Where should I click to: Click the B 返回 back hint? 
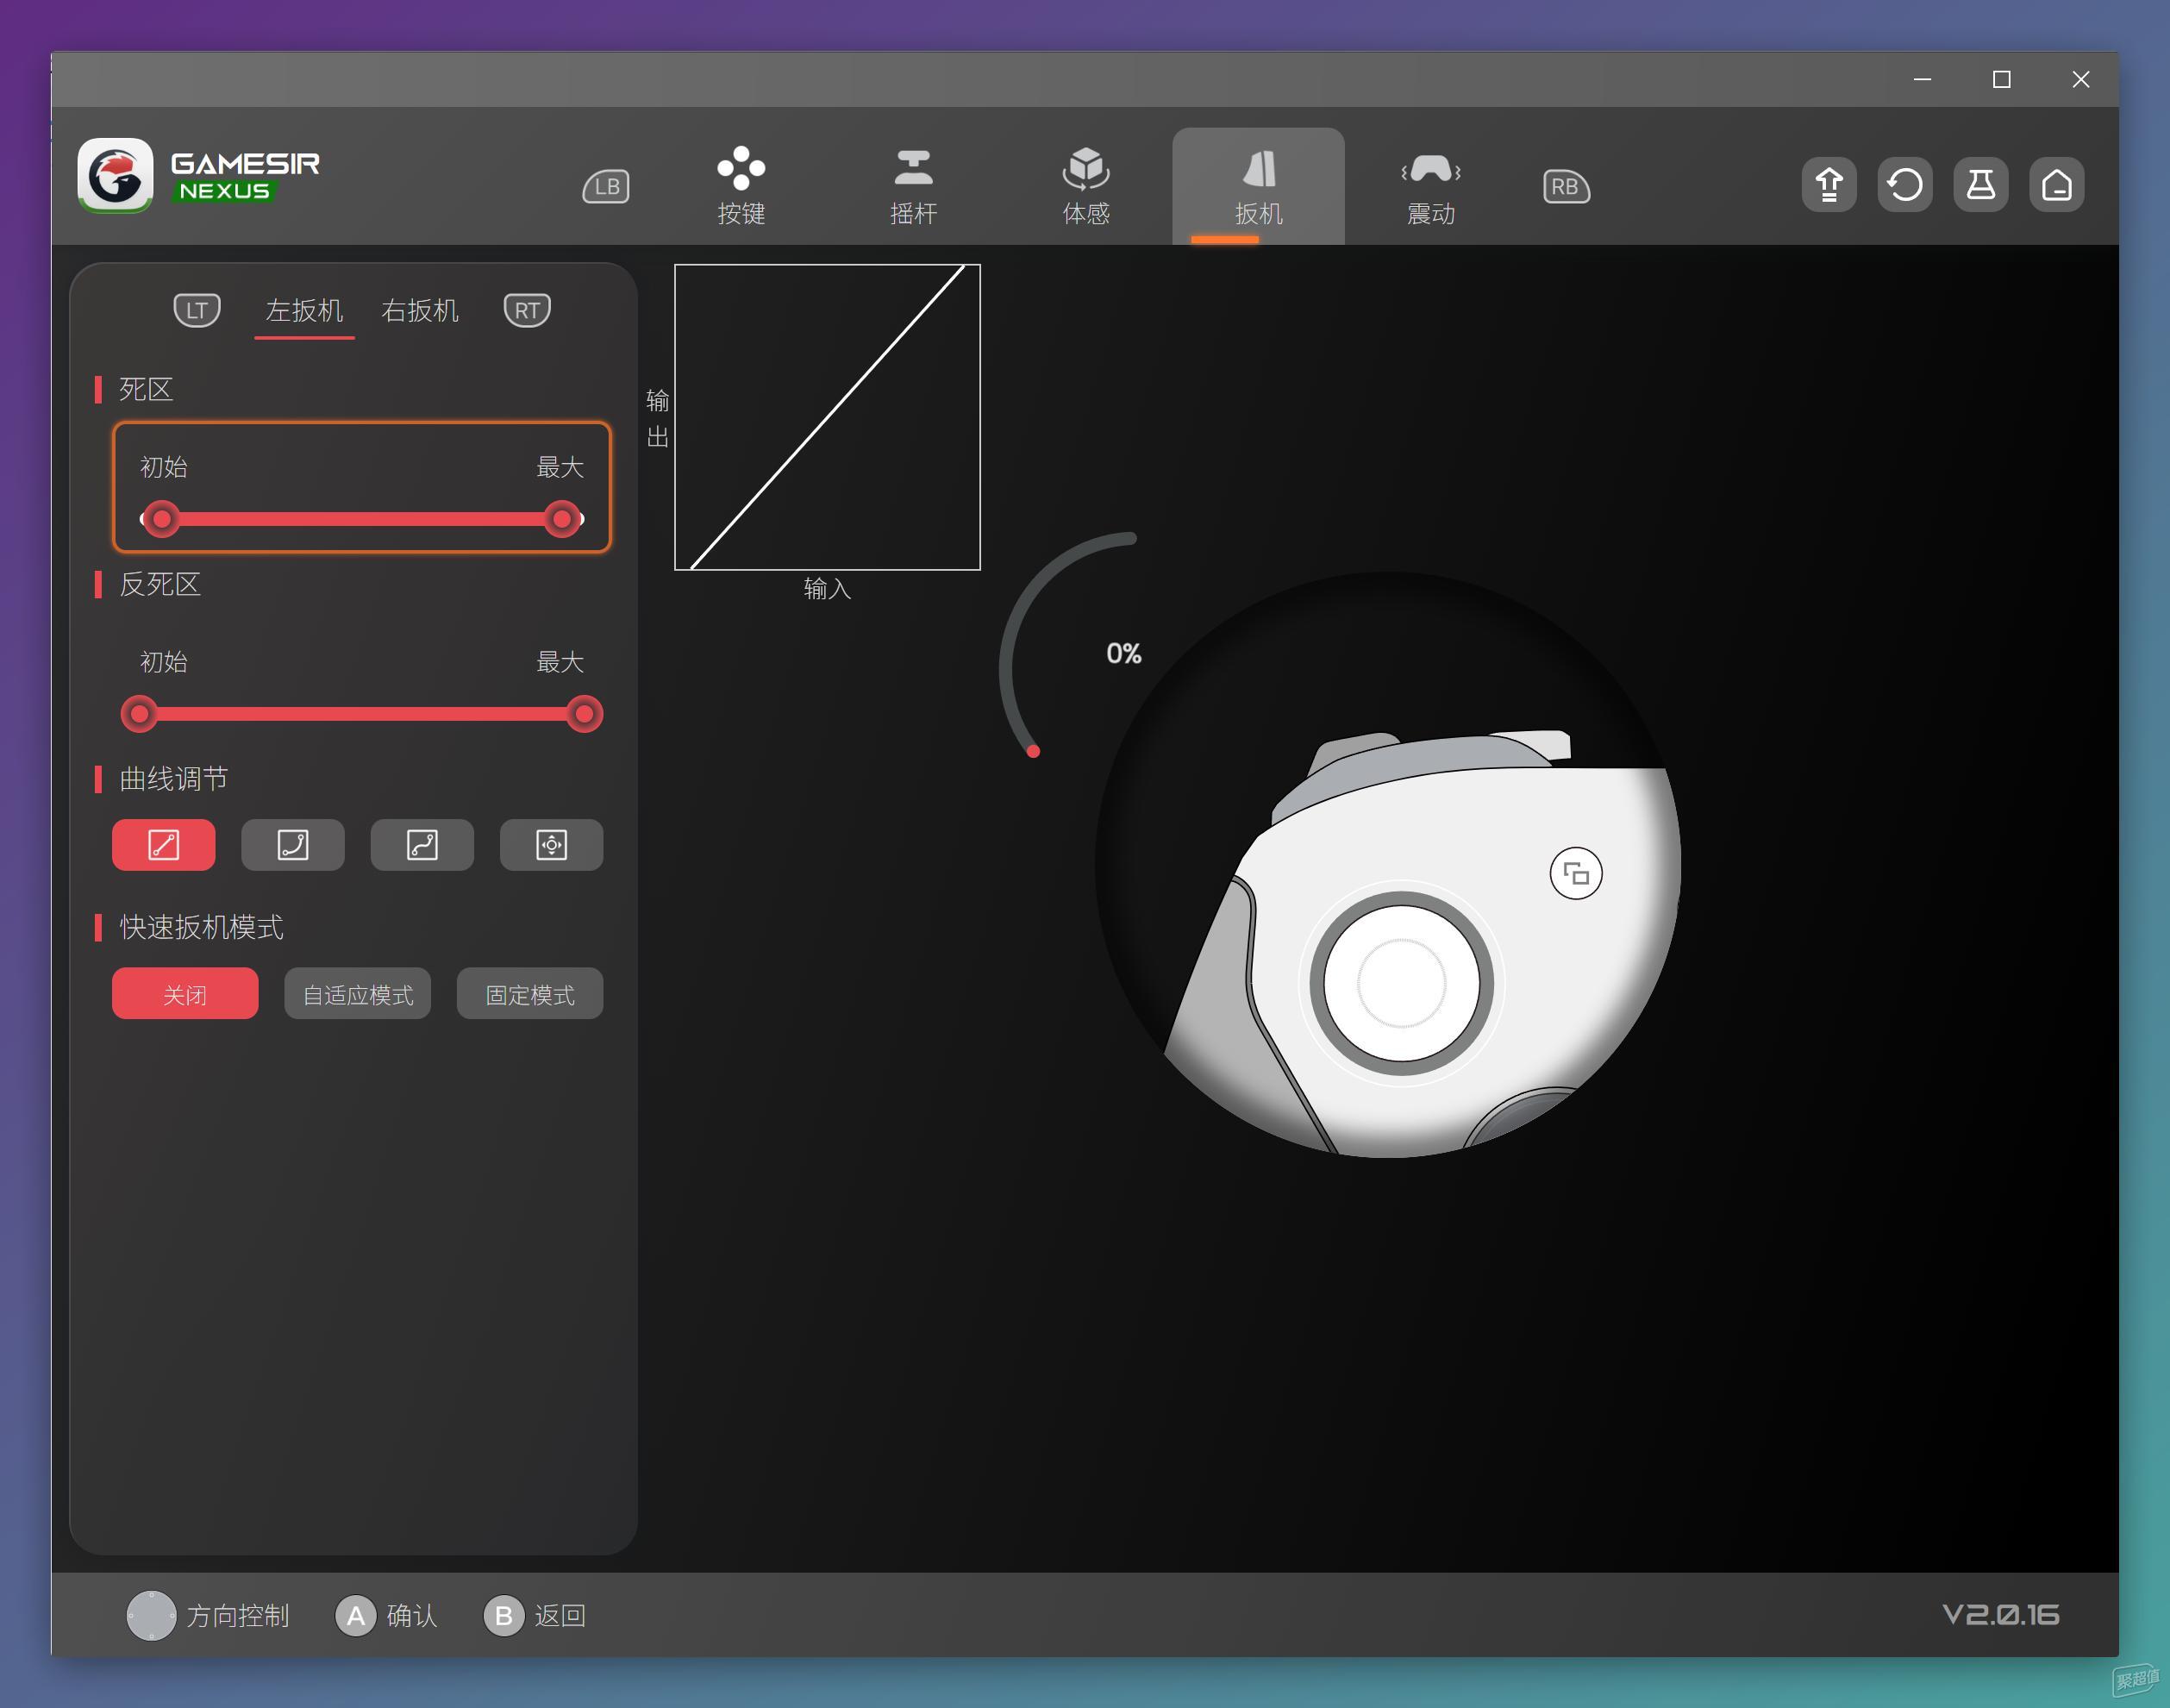[x=535, y=1616]
